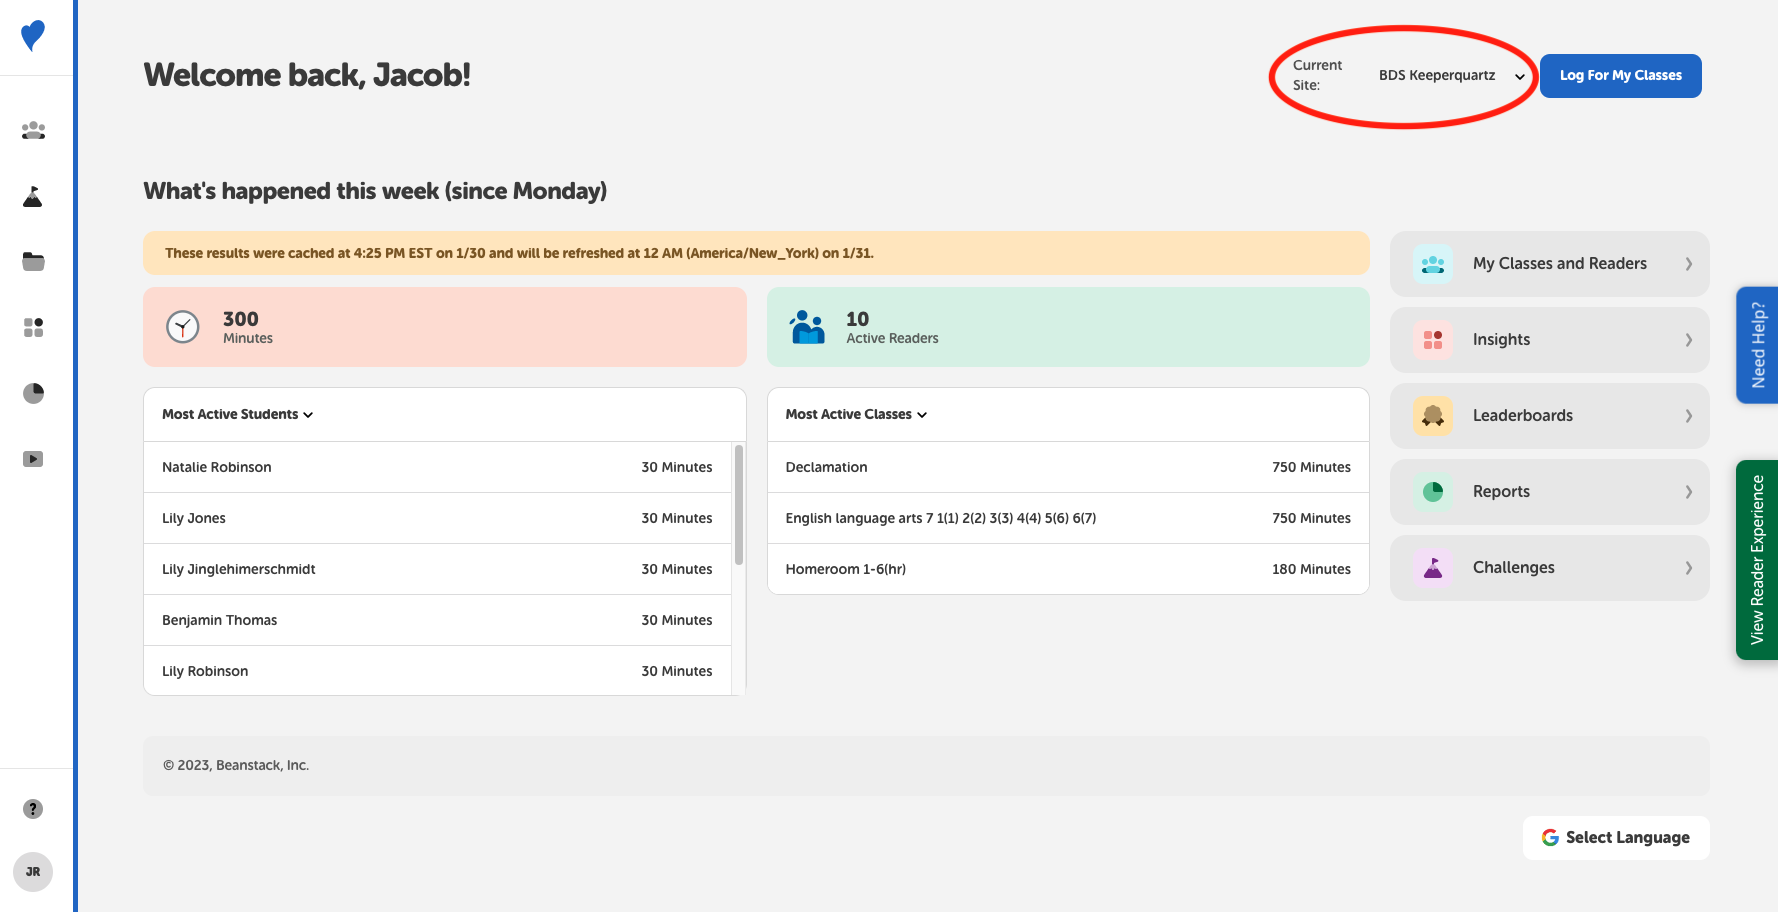Open Reports via the pie chart sidebar icon
This screenshot has width=1778, height=912.
point(33,393)
